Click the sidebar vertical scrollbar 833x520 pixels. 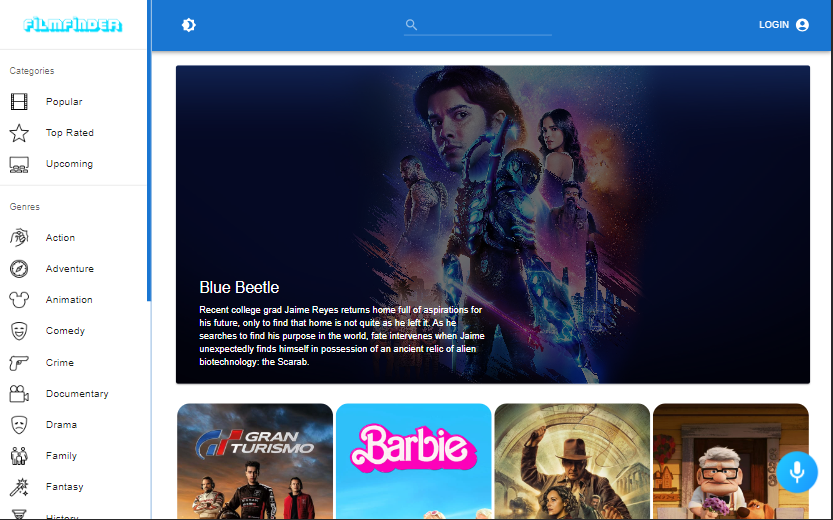[x=149, y=150]
